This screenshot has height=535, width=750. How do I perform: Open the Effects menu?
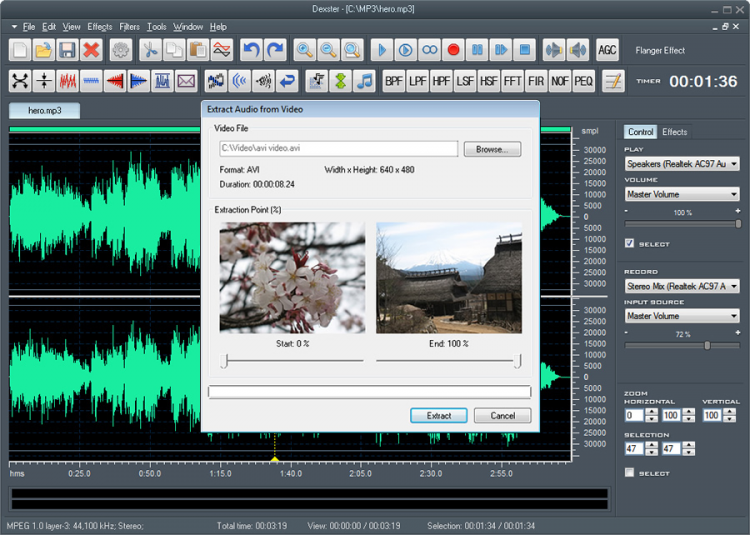click(100, 26)
